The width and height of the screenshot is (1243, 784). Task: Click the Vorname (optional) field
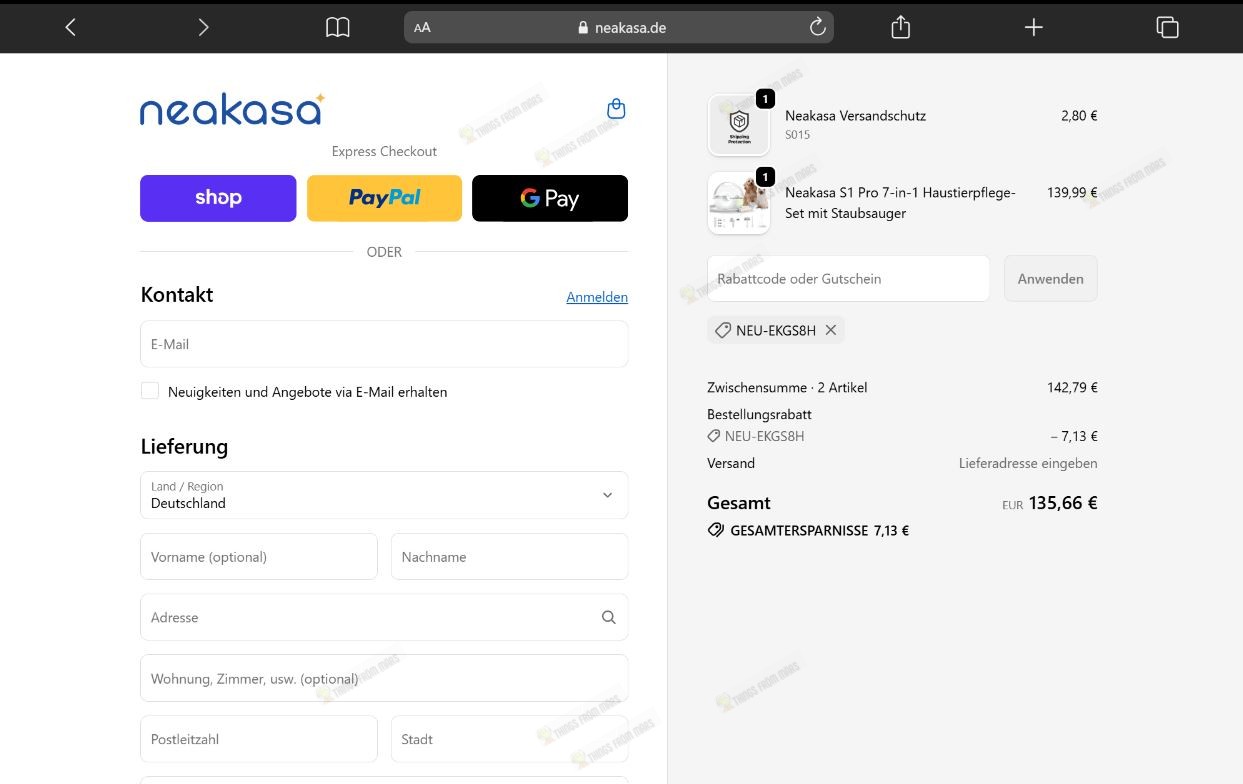[x=259, y=556]
